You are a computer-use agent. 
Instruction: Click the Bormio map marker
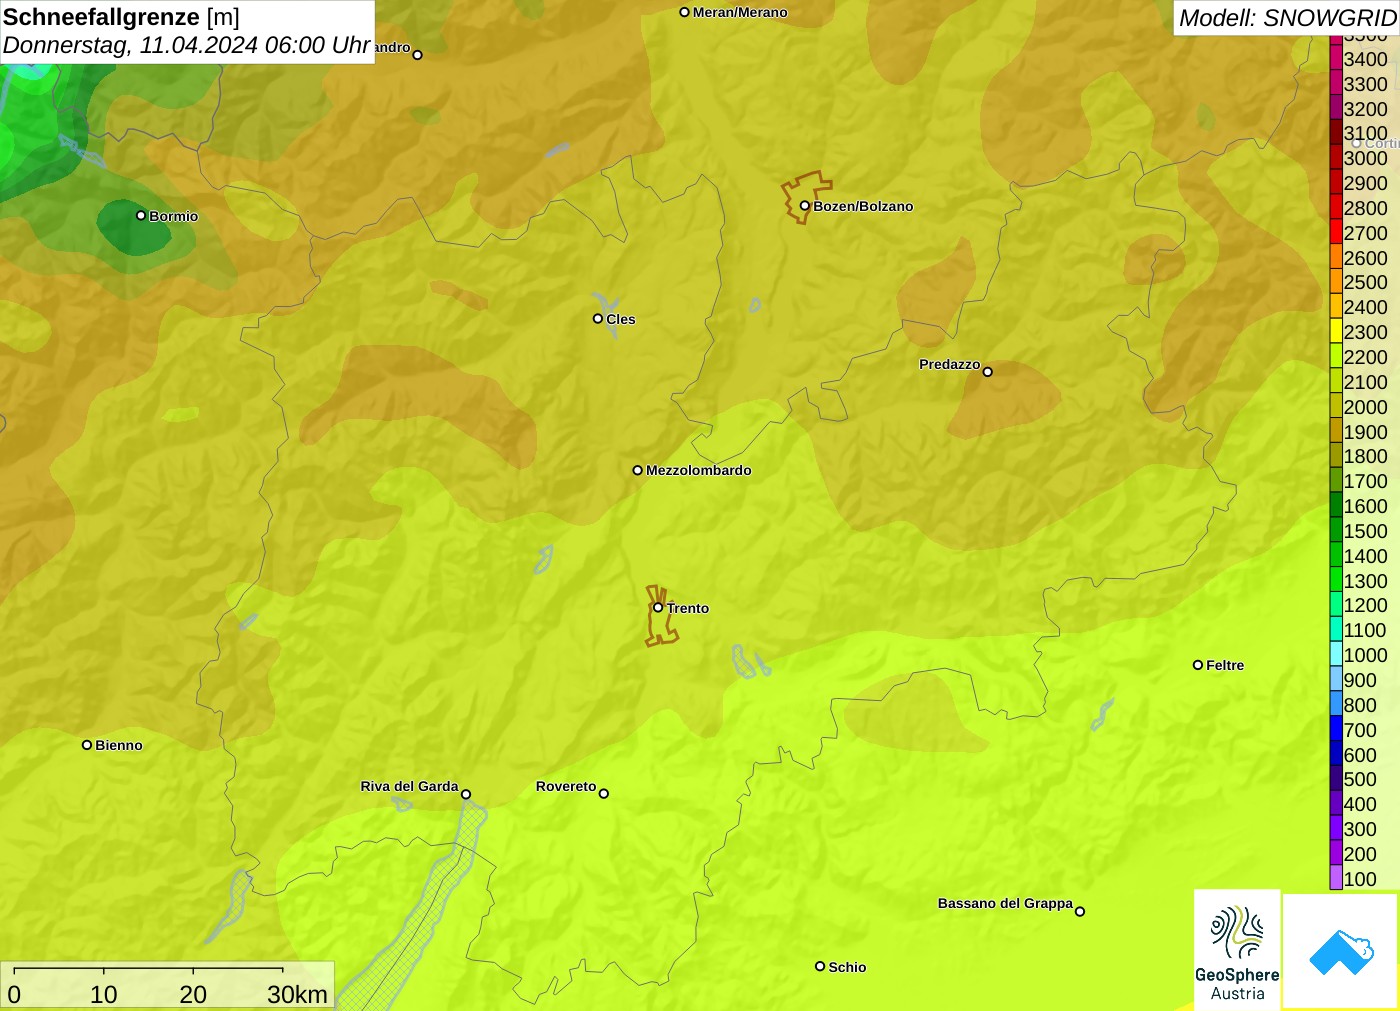pos(141,216)
